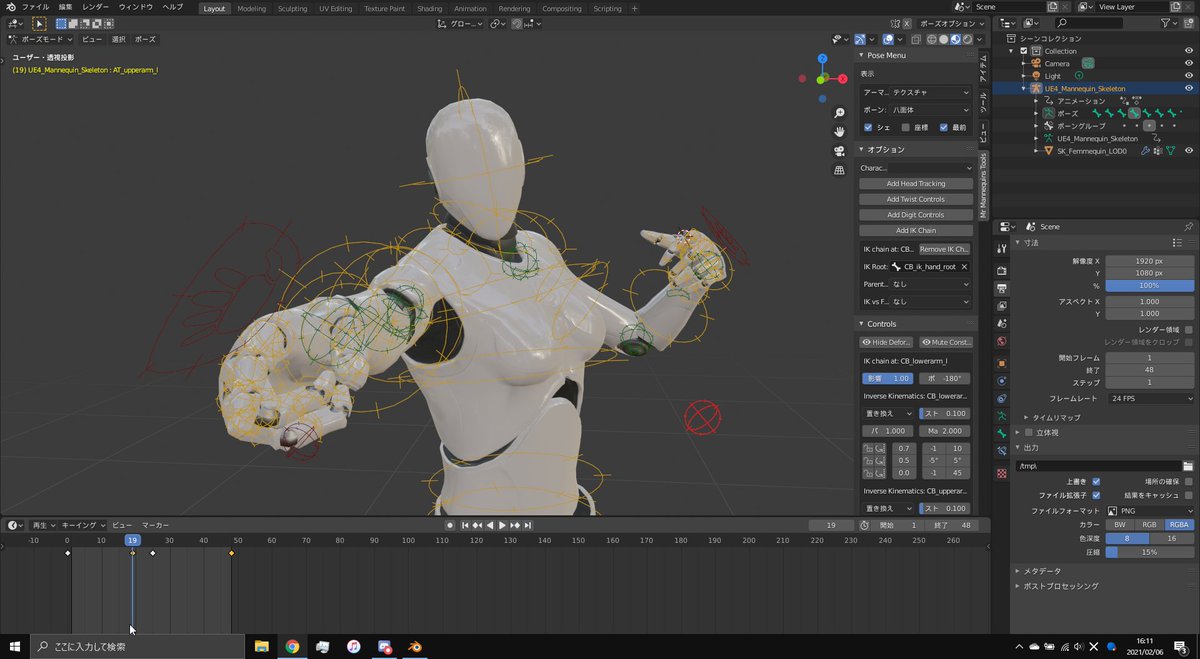Hide the Light with its eye icon
Image resolution: width=1200 pixels, height=659 pixels.
click(1189, 76)
